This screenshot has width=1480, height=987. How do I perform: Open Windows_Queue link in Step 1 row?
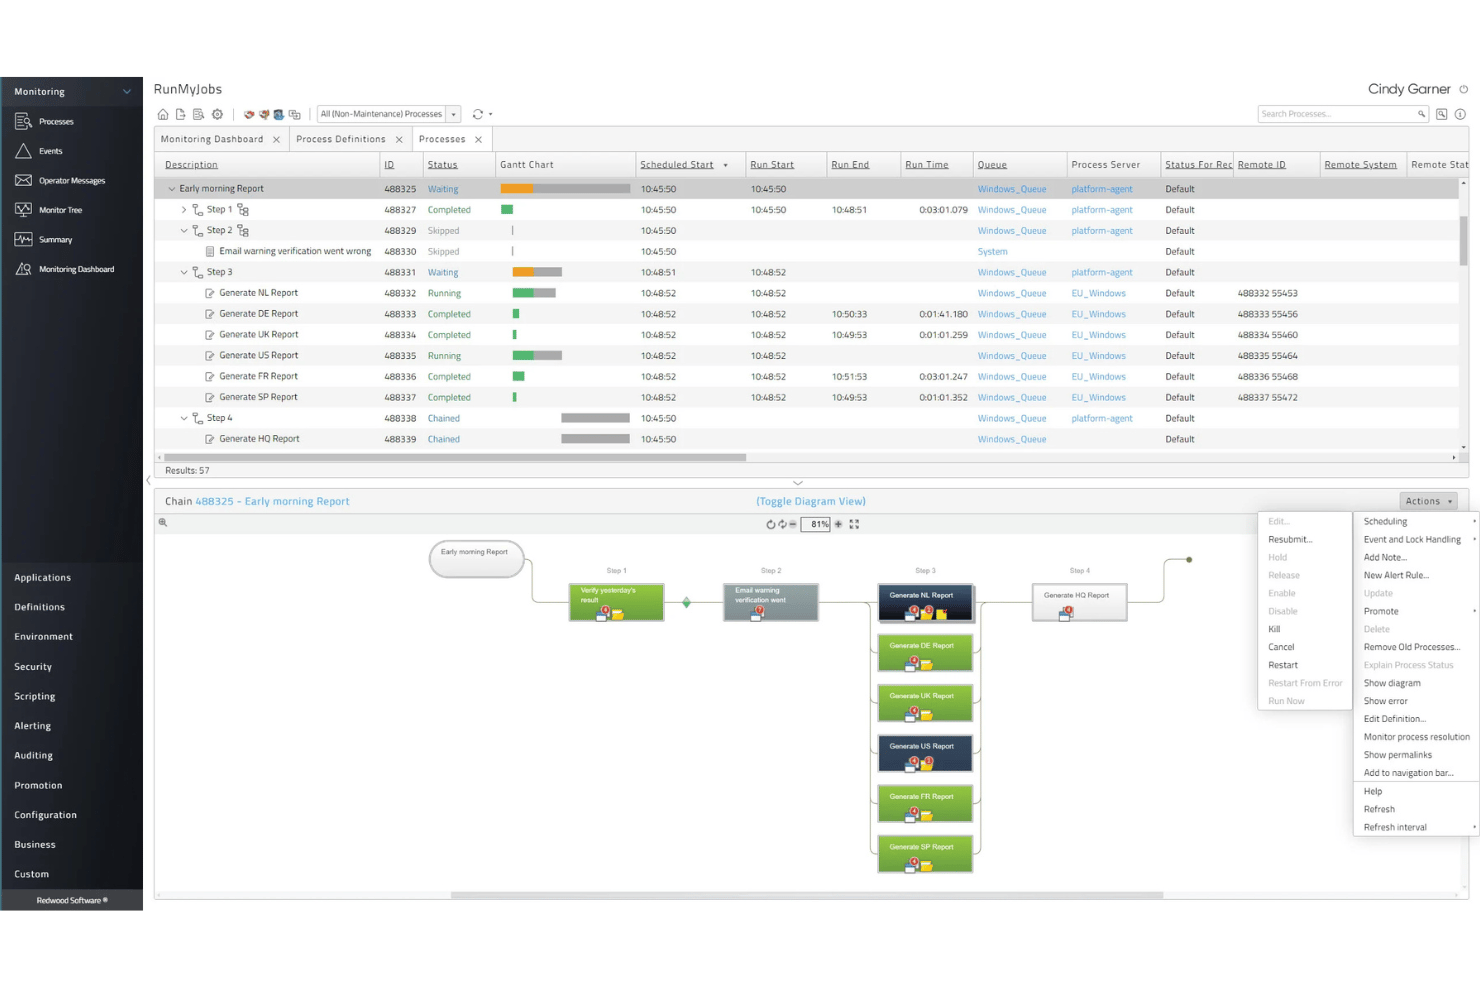pyautogui.click(x=1012, y=210)
